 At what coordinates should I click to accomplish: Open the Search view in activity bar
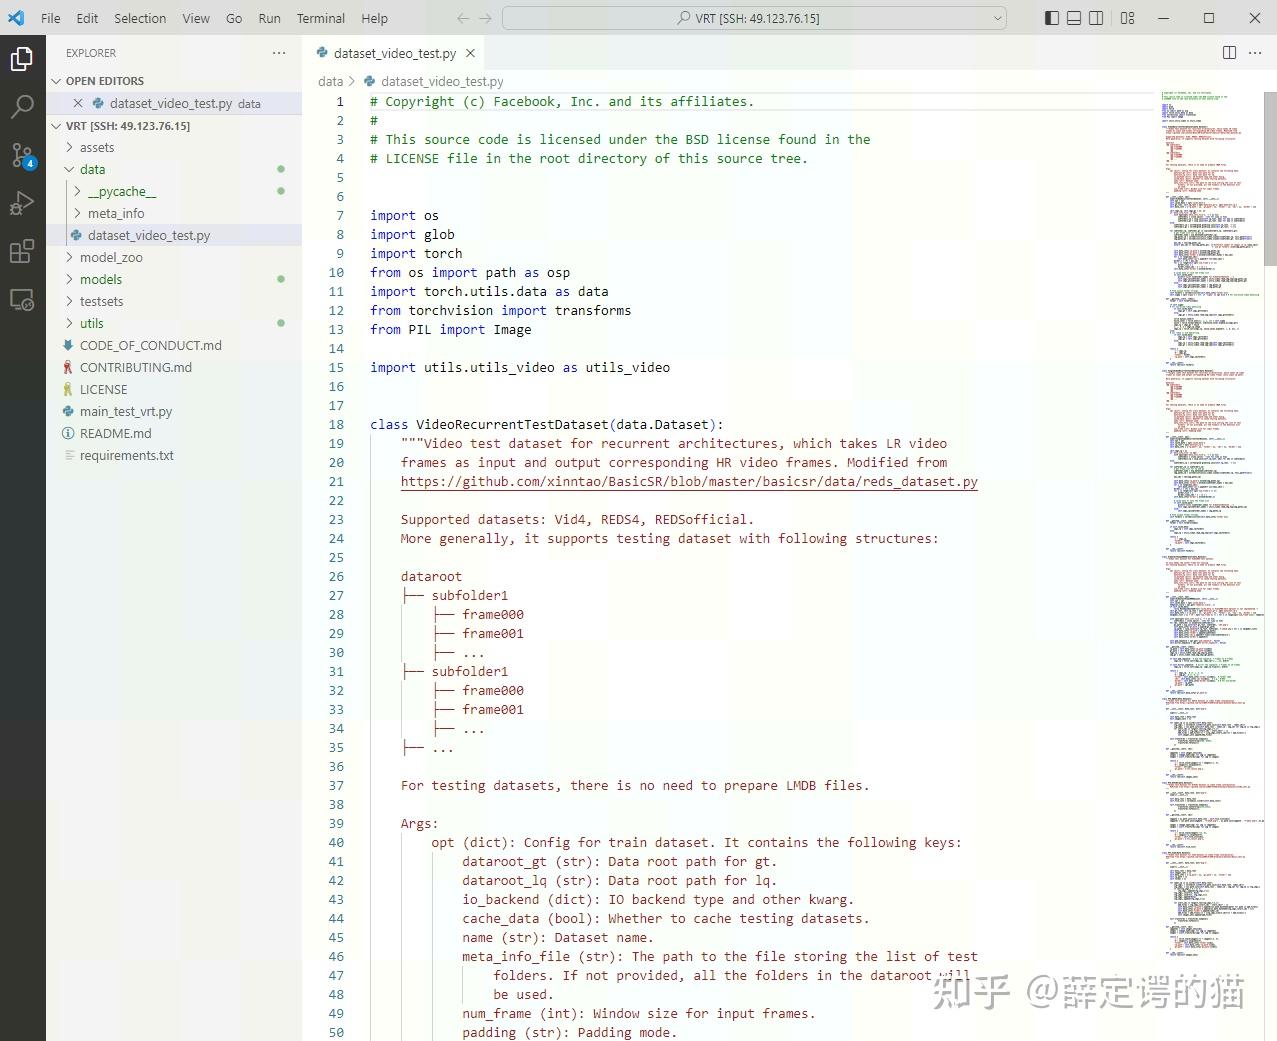click(22, 107)
